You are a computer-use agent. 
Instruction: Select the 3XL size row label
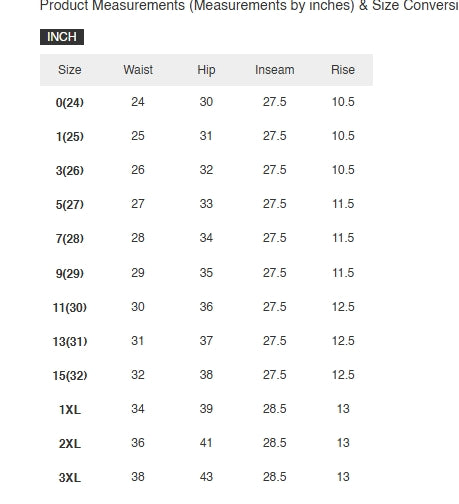(x=70, y=478)
